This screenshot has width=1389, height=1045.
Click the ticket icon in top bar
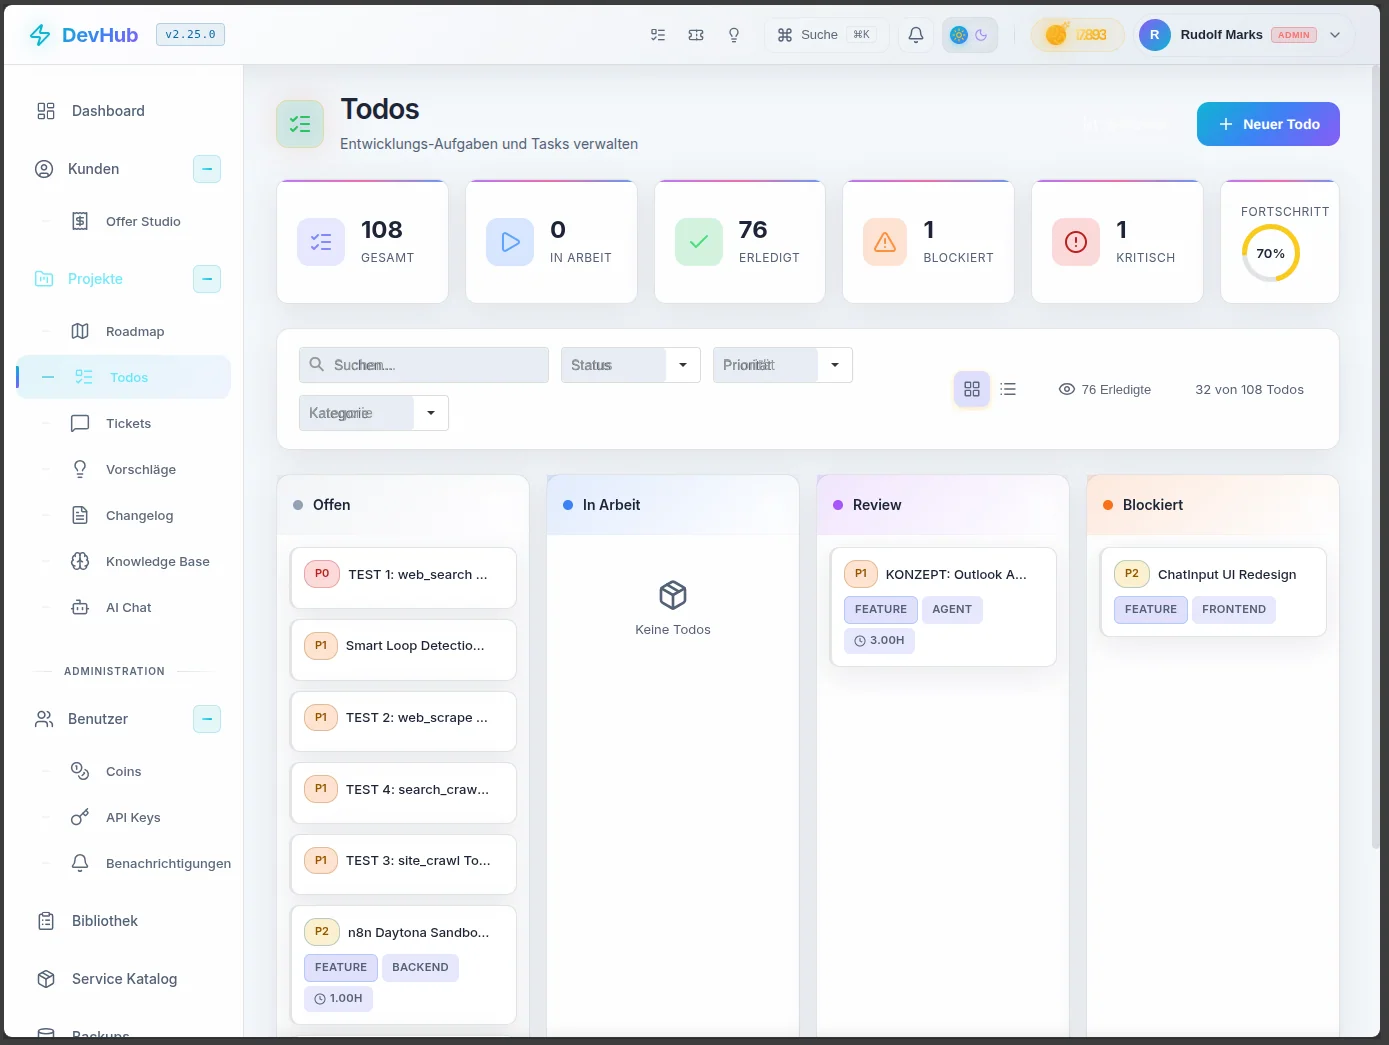pos(696,35)
